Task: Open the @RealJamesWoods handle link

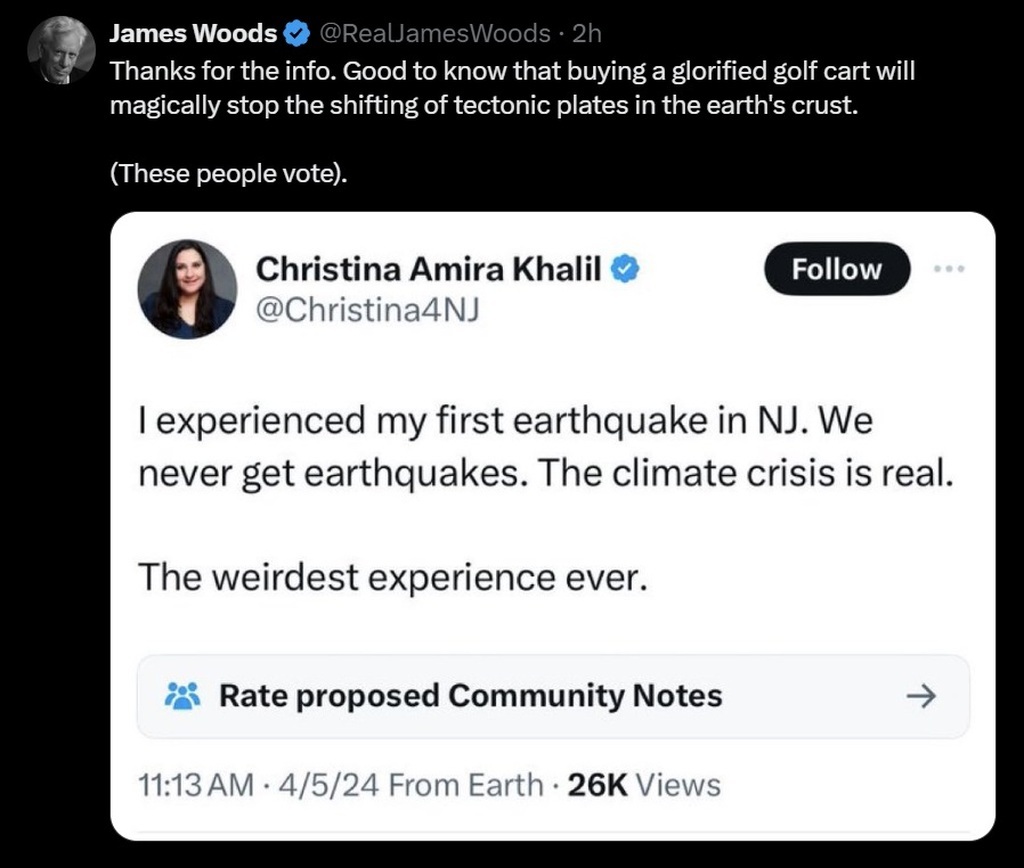Action: (x=434, y=33)
